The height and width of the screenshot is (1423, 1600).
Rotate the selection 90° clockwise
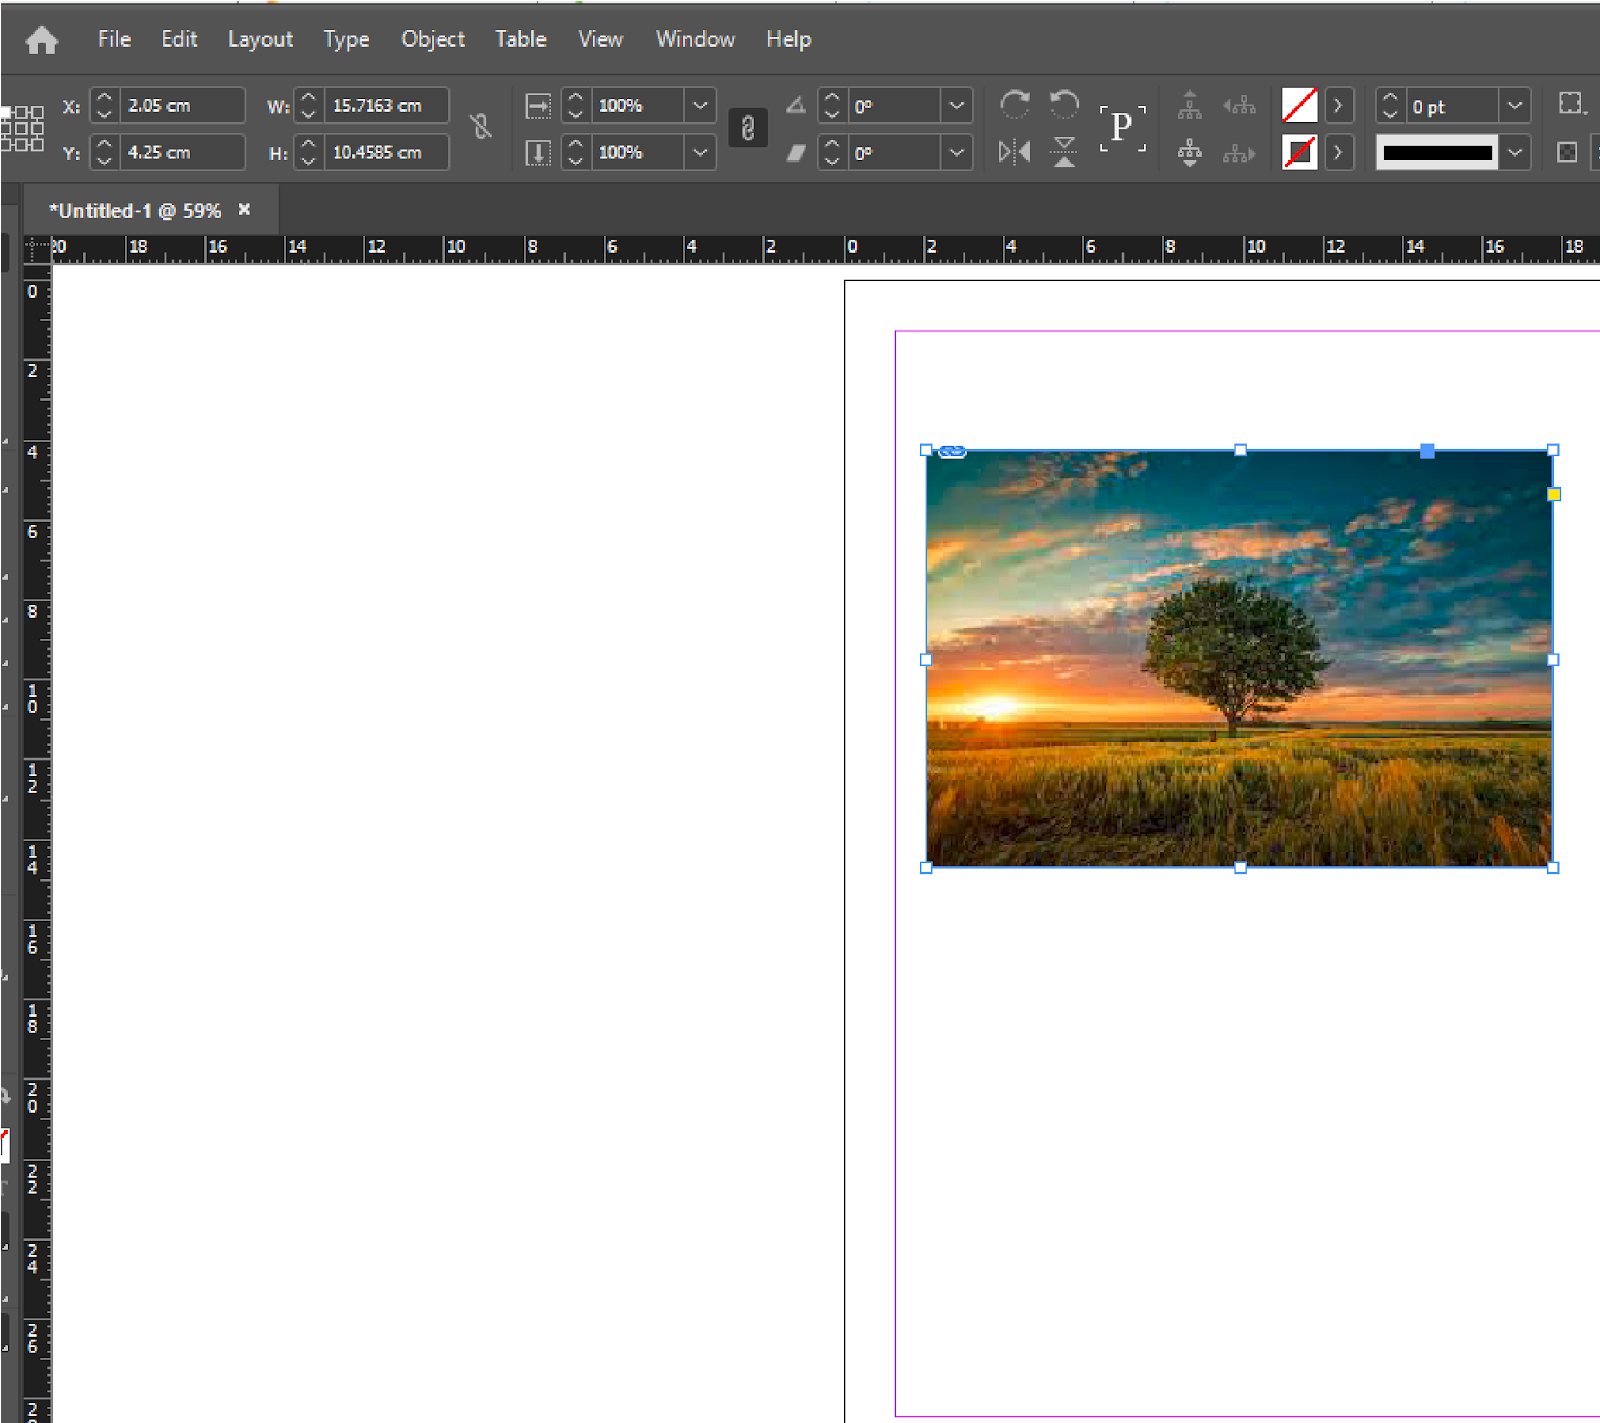1014,104
